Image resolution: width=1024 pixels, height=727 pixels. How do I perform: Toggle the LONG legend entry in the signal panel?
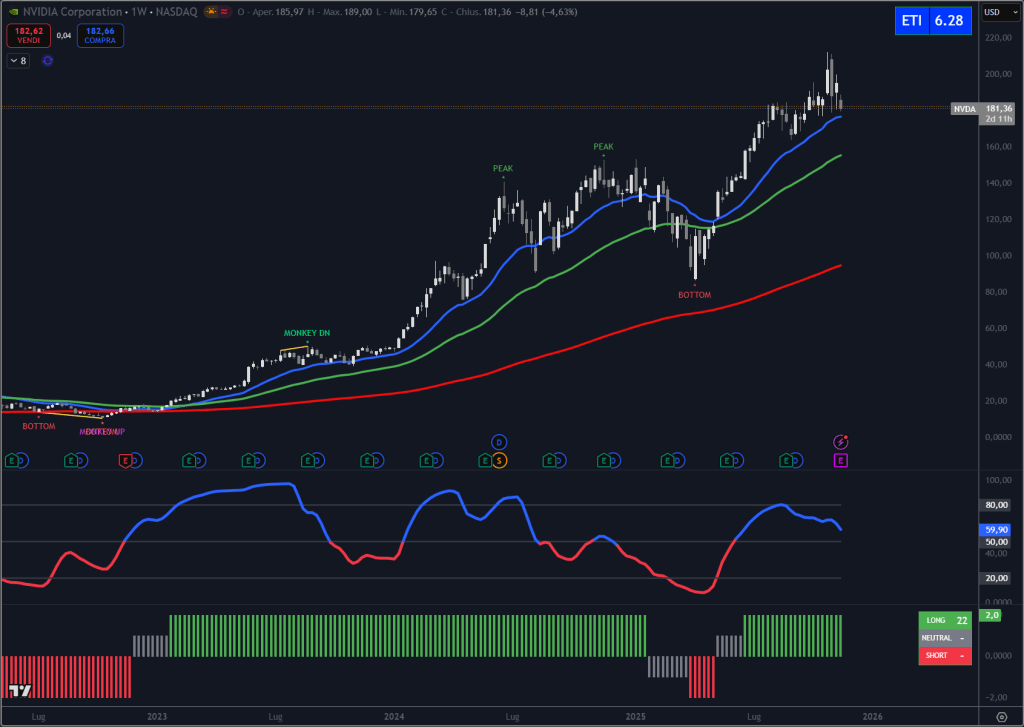(944, 620)
